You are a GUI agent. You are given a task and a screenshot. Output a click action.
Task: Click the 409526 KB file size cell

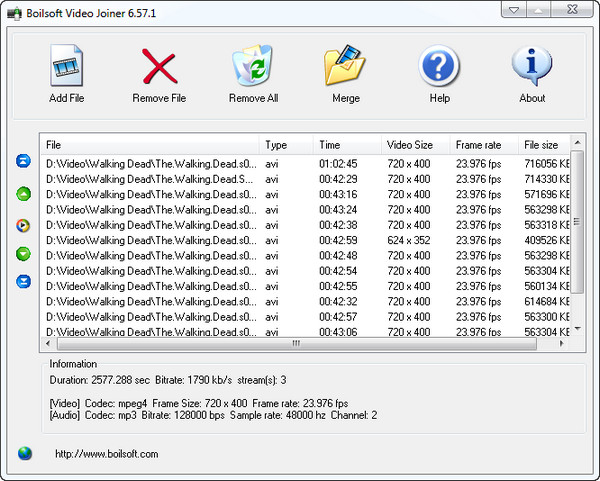click(547, 240)
